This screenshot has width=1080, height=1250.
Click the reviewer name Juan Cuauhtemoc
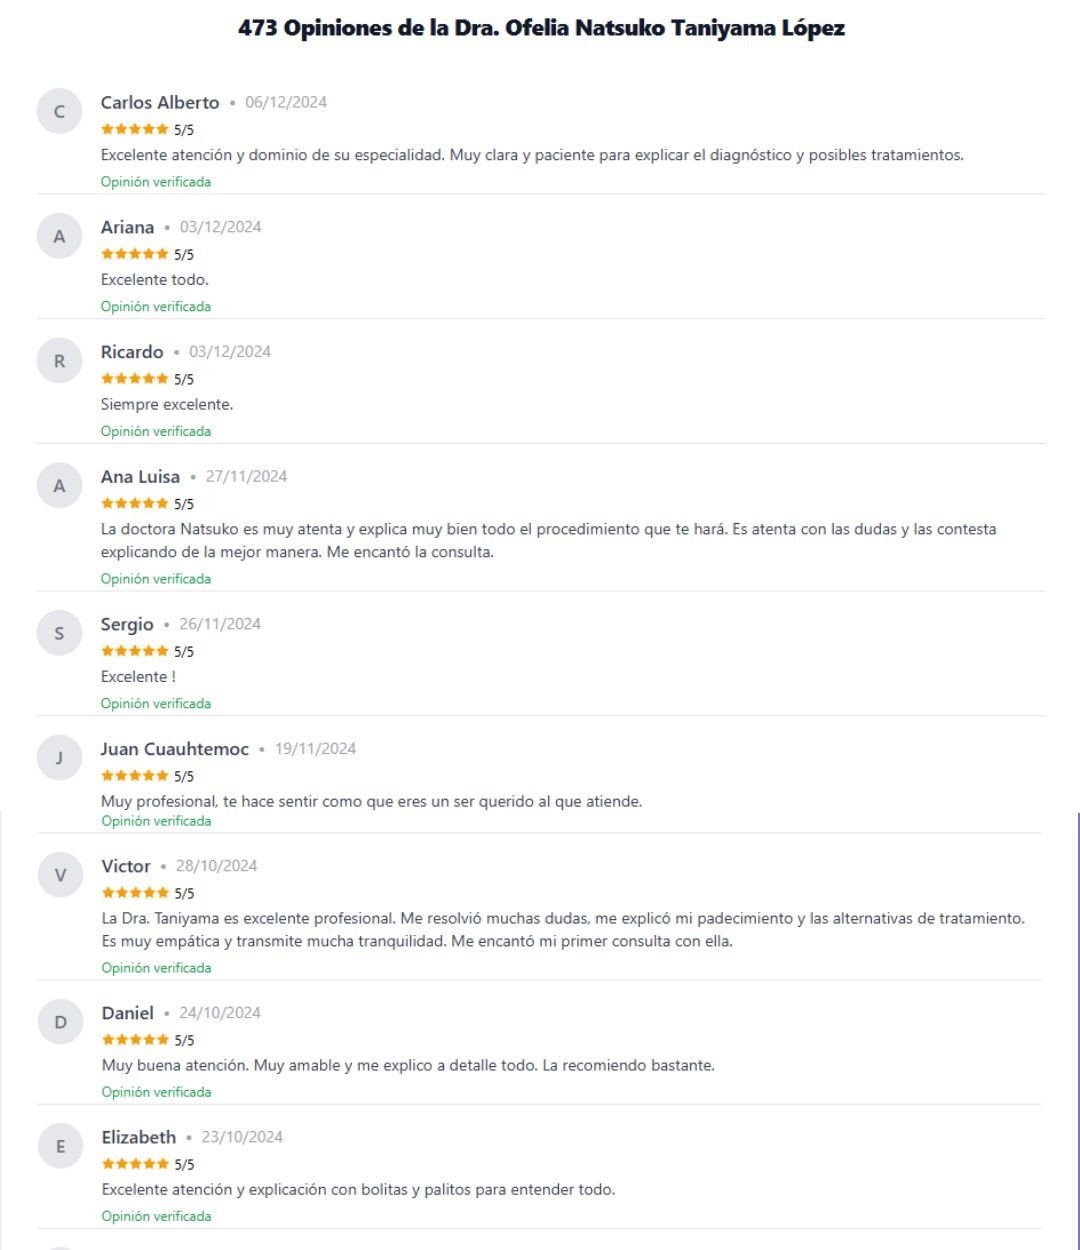tap(174, 749)
